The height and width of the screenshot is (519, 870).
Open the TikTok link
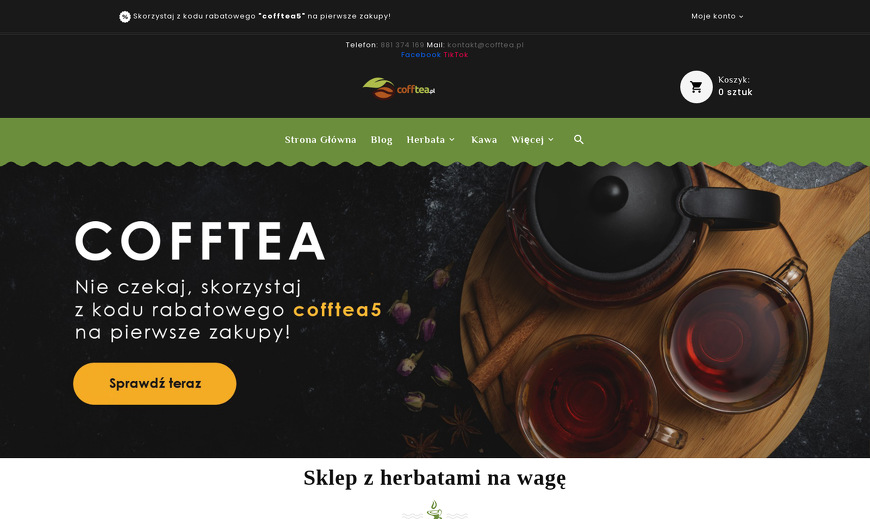point(456,54)
